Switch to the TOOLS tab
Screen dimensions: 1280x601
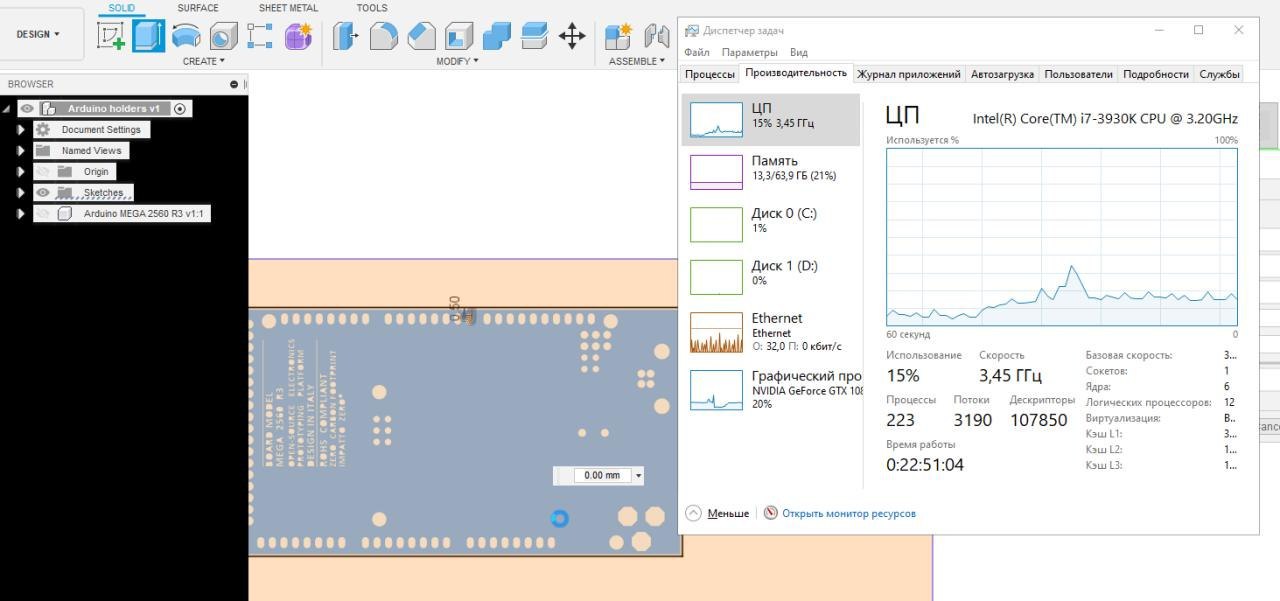(372, 8)
